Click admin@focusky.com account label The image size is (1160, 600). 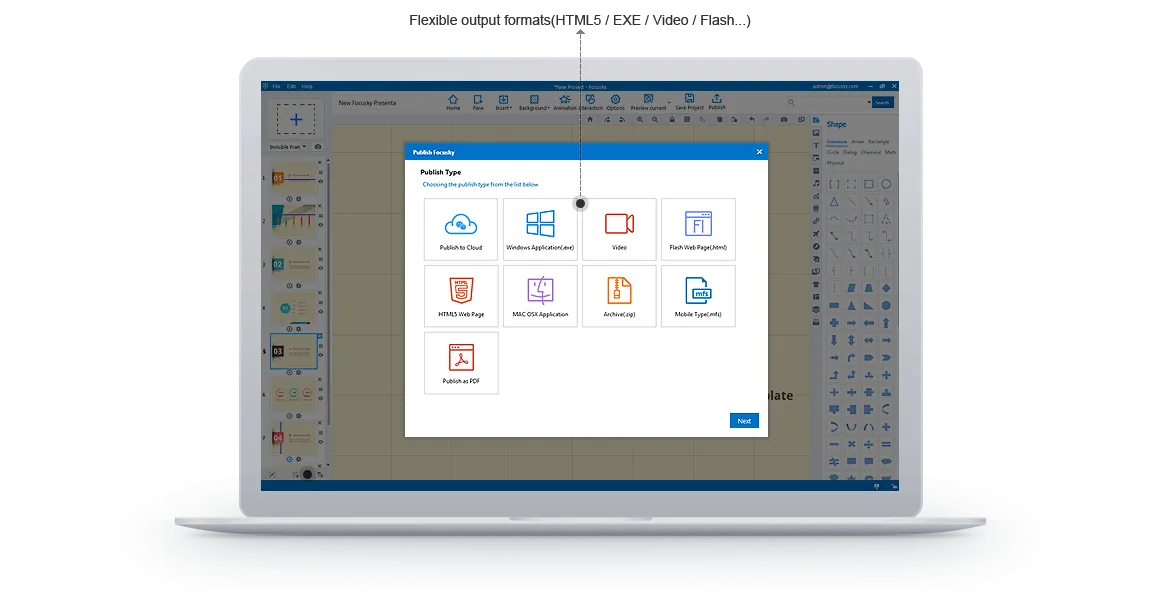click(x=835, y=87)
